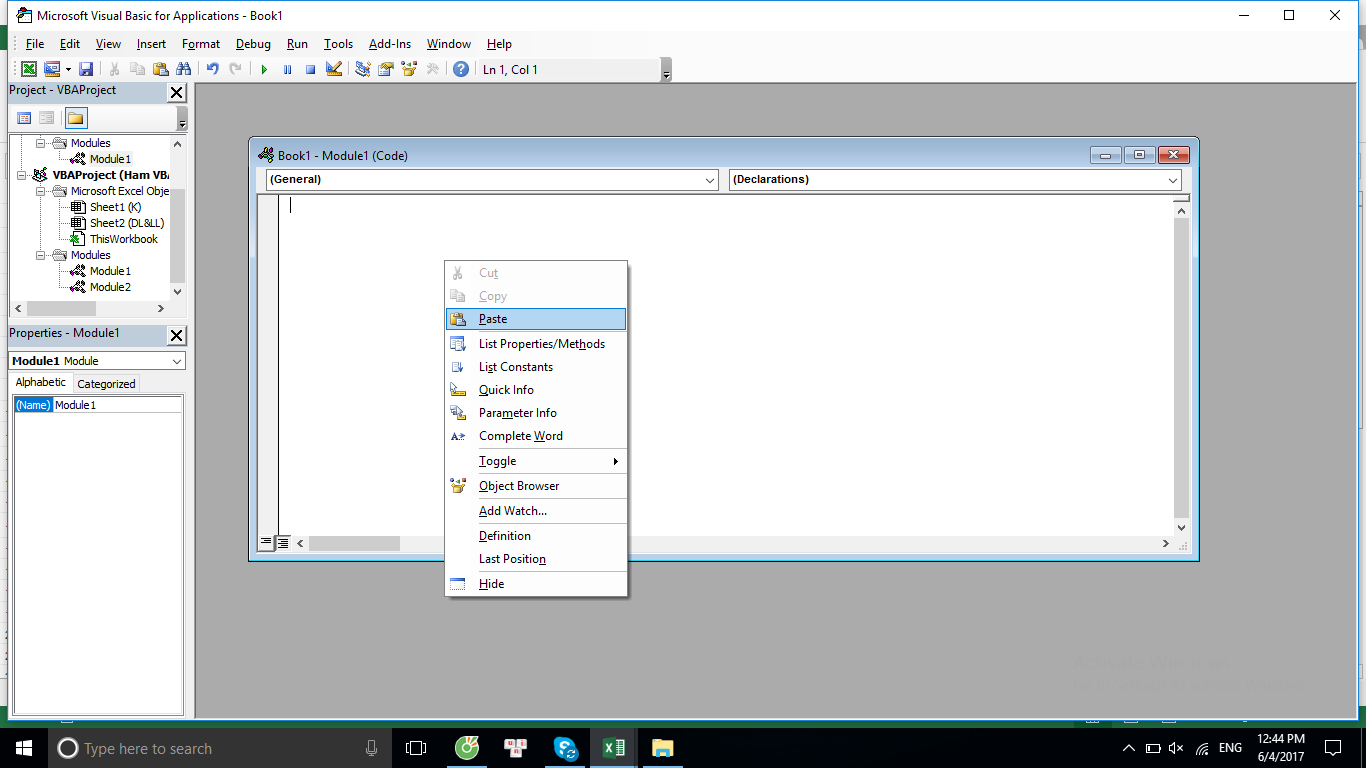Choose Last Position from context menu

(x=536, y=559)
